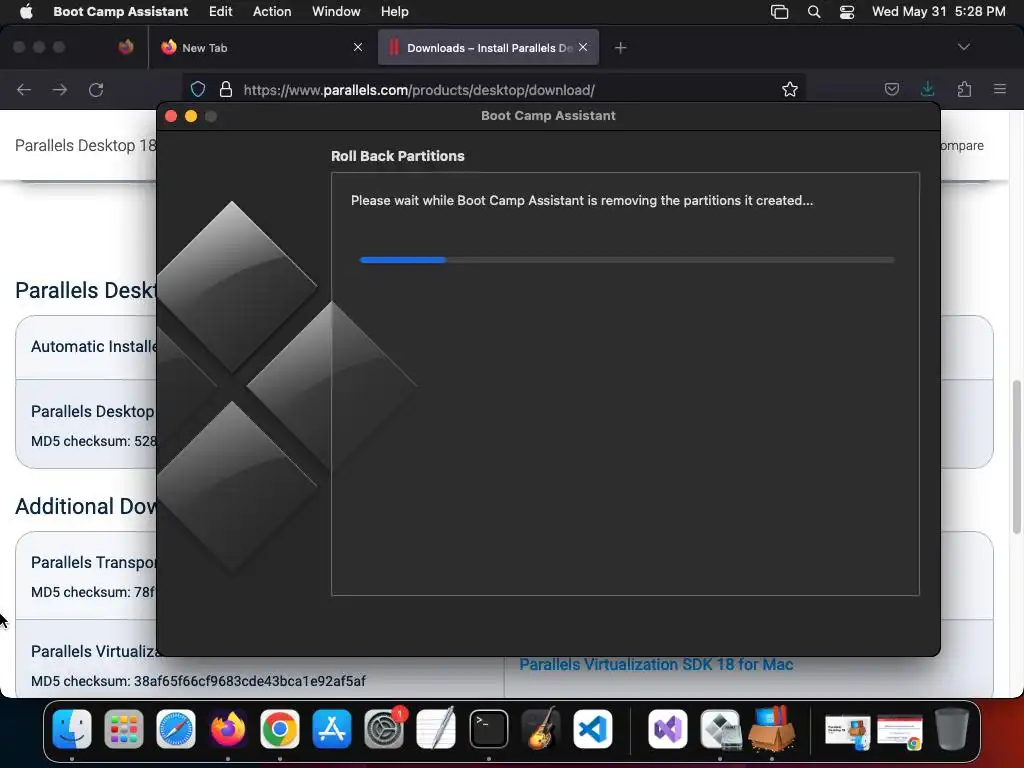Open minimized Parallels window in Dock
The height and width of the screenshot is (768, 1024).
coord(847,731)
